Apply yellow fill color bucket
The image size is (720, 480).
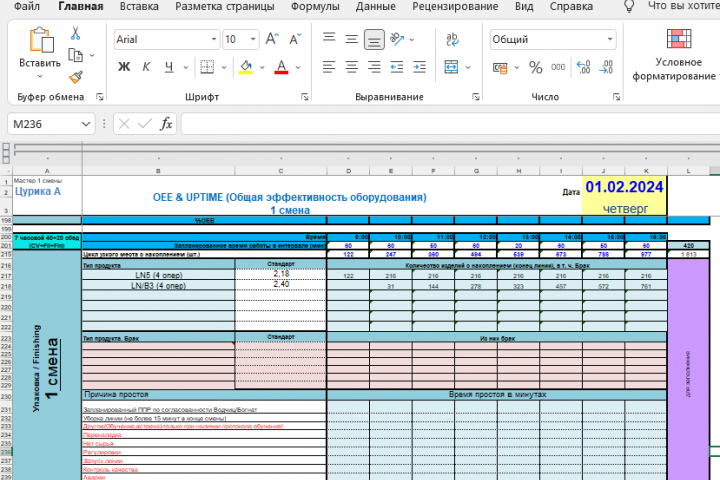tap(246, 67)
